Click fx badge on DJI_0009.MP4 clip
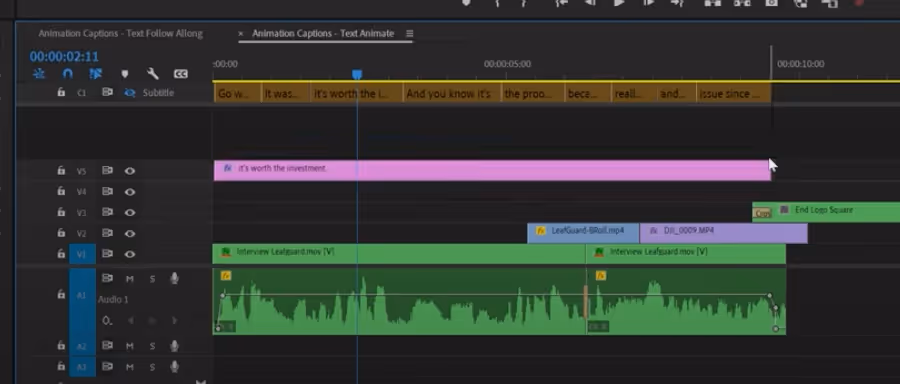This screenshot has height=384, width=900. (x=653, y=231)
